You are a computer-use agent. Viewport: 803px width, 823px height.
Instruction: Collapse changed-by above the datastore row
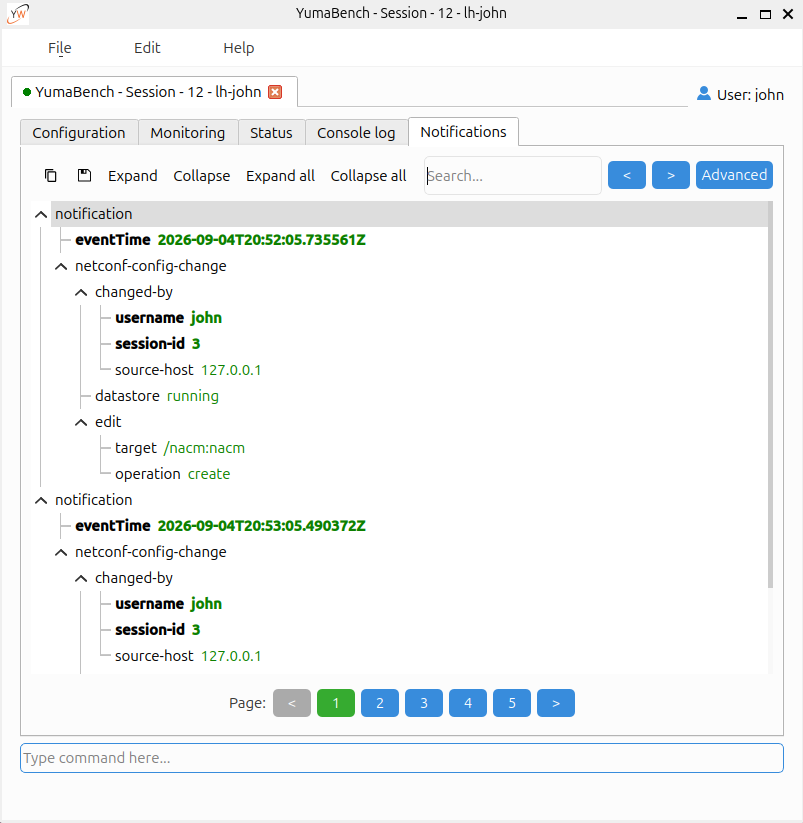[x=81, y=292]
